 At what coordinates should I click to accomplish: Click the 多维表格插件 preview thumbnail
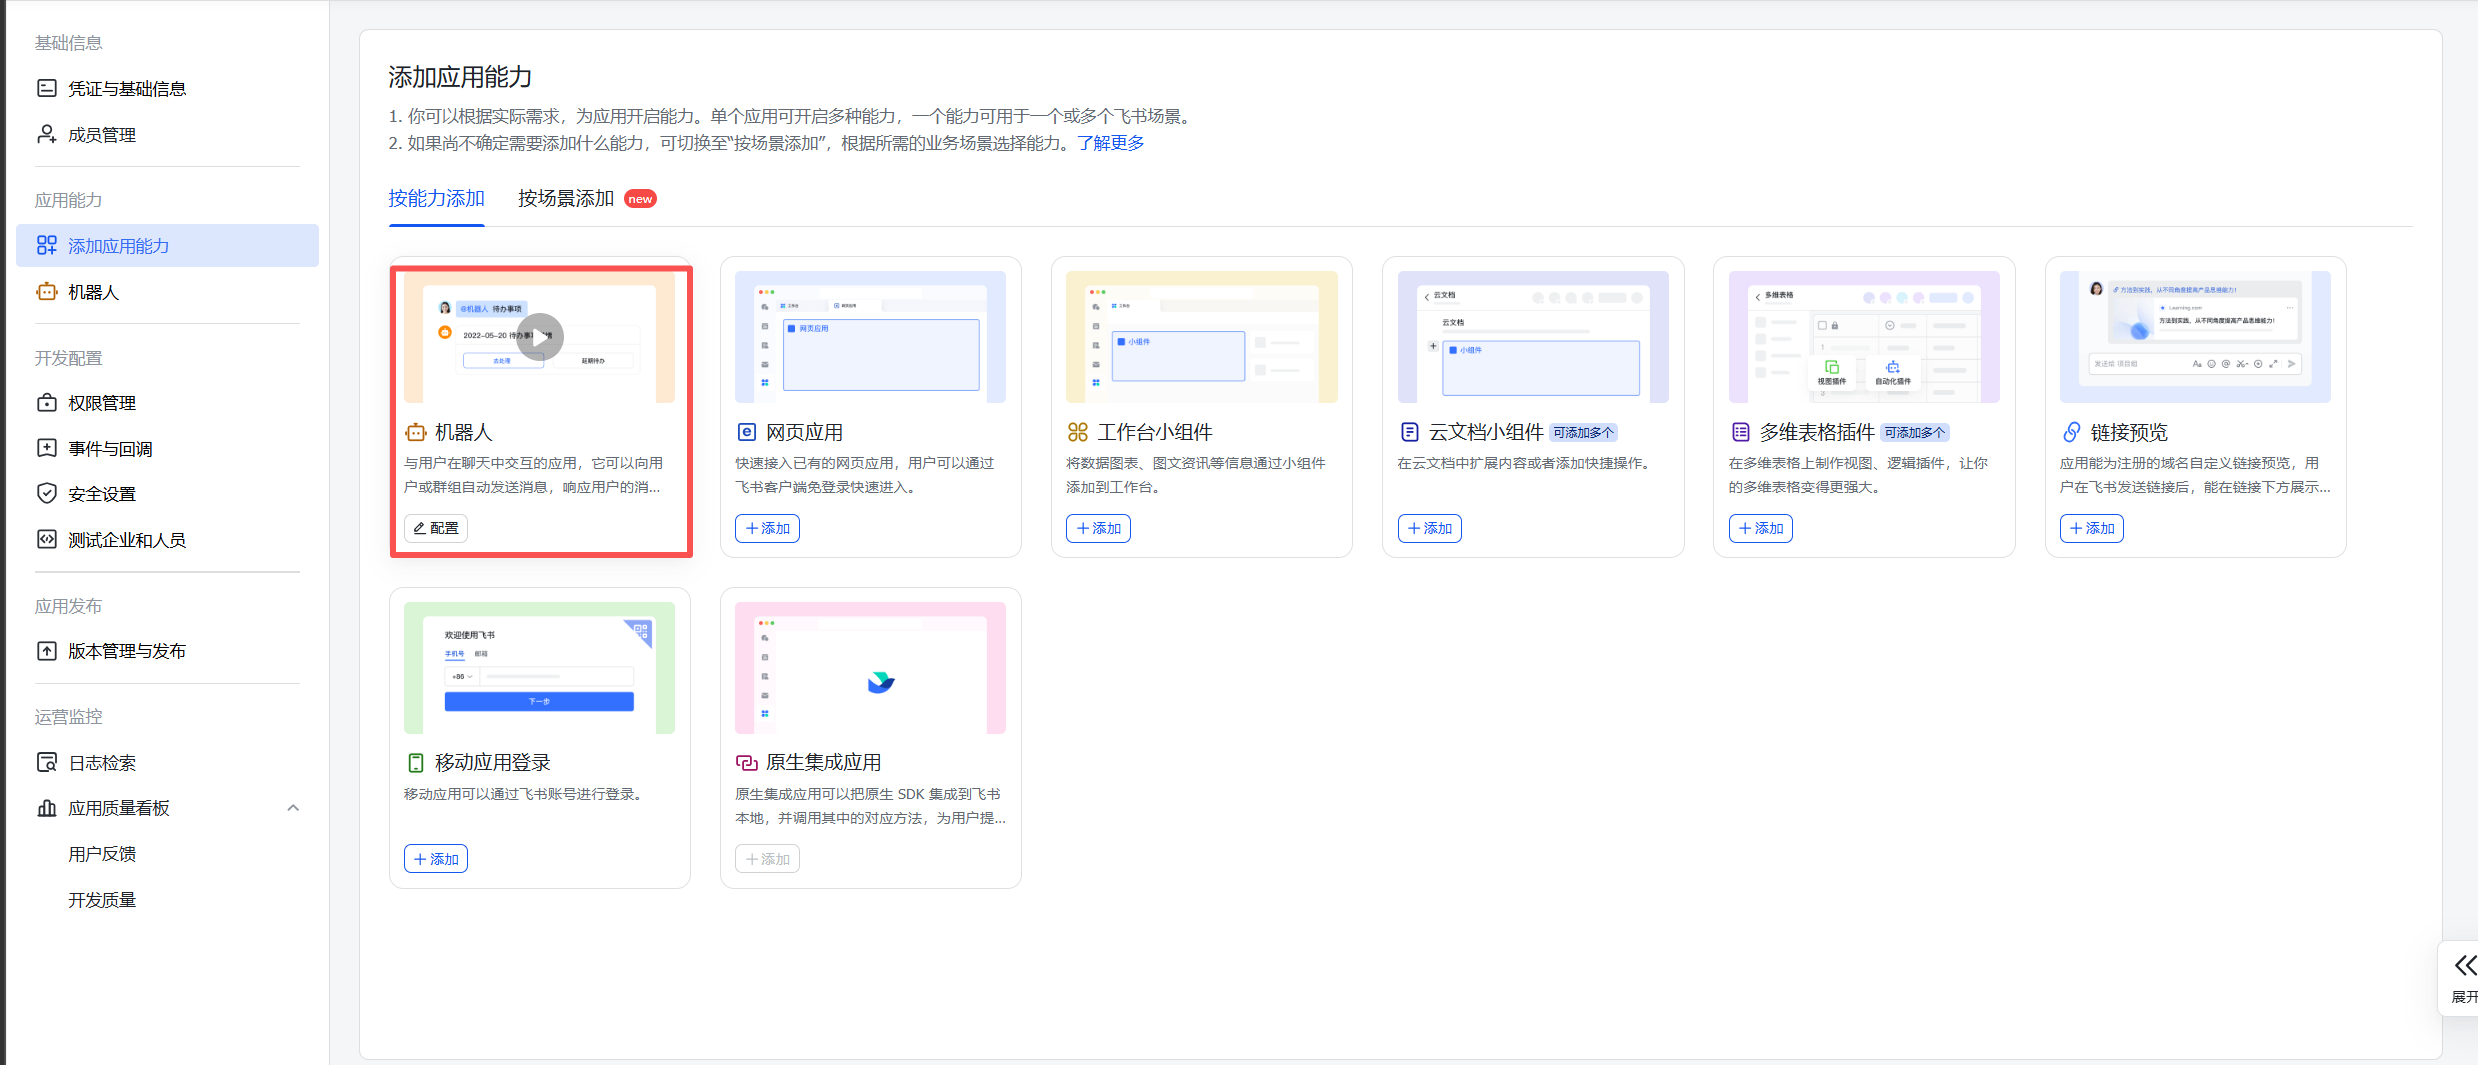click(1864, 337)
